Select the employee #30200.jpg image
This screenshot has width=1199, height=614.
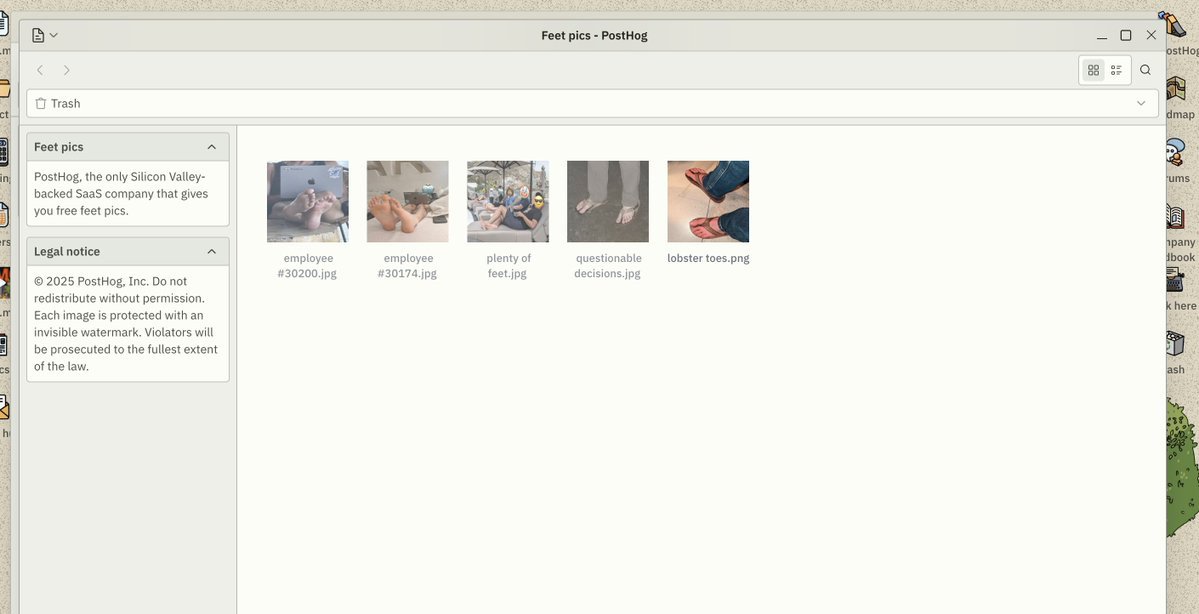pos(308,201)
